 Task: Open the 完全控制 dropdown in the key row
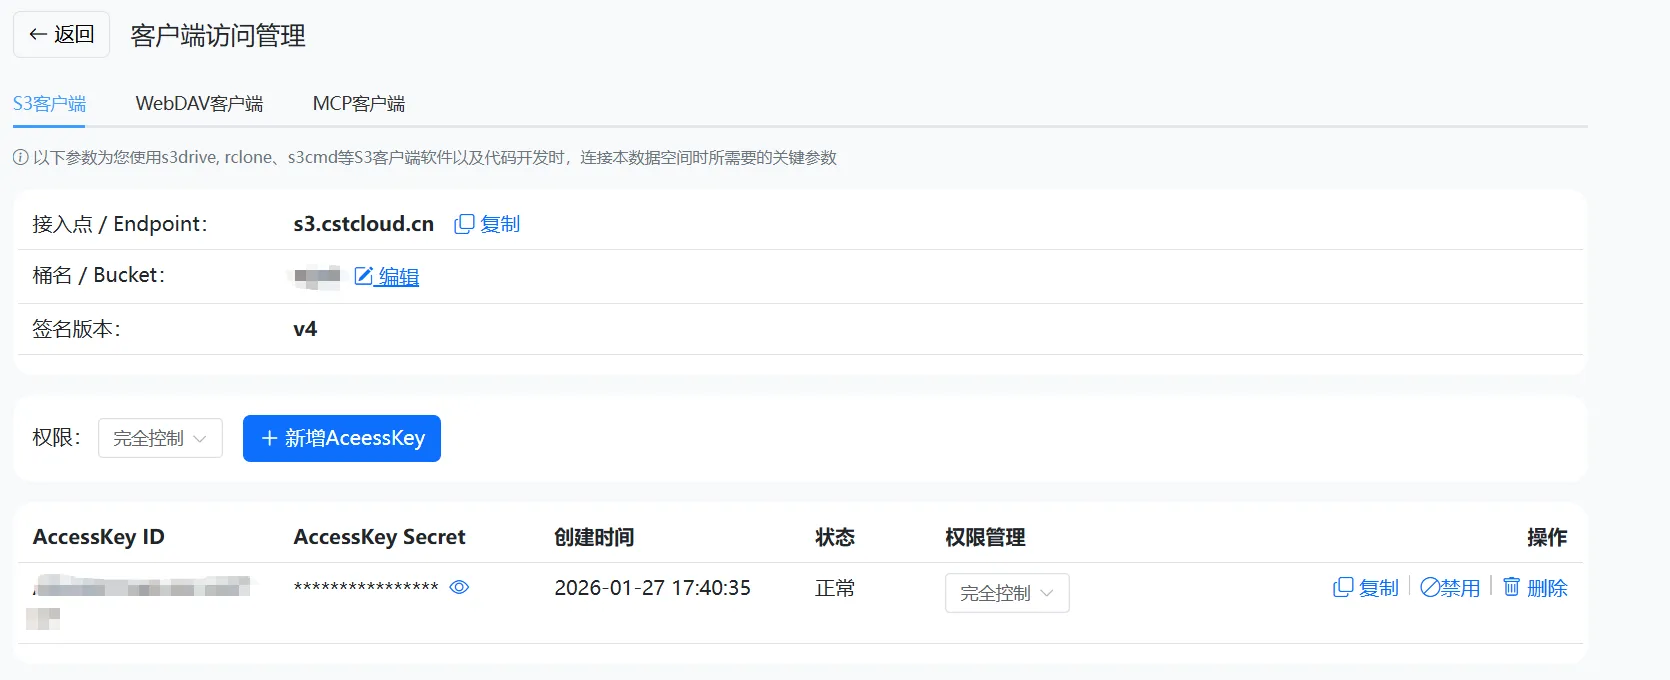1007,593
